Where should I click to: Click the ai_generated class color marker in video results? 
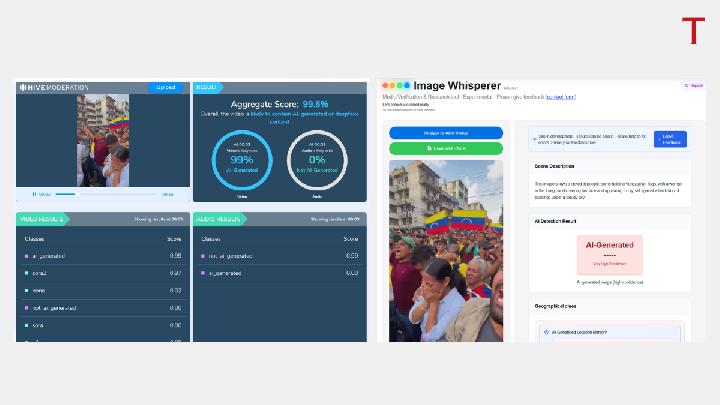[x=27, y=256]
